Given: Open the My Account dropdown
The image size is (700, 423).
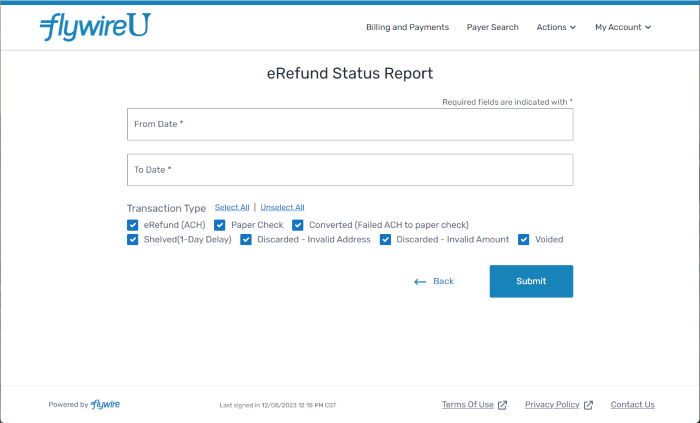Looking at the screenshot, I should click(x=622, y=27).
